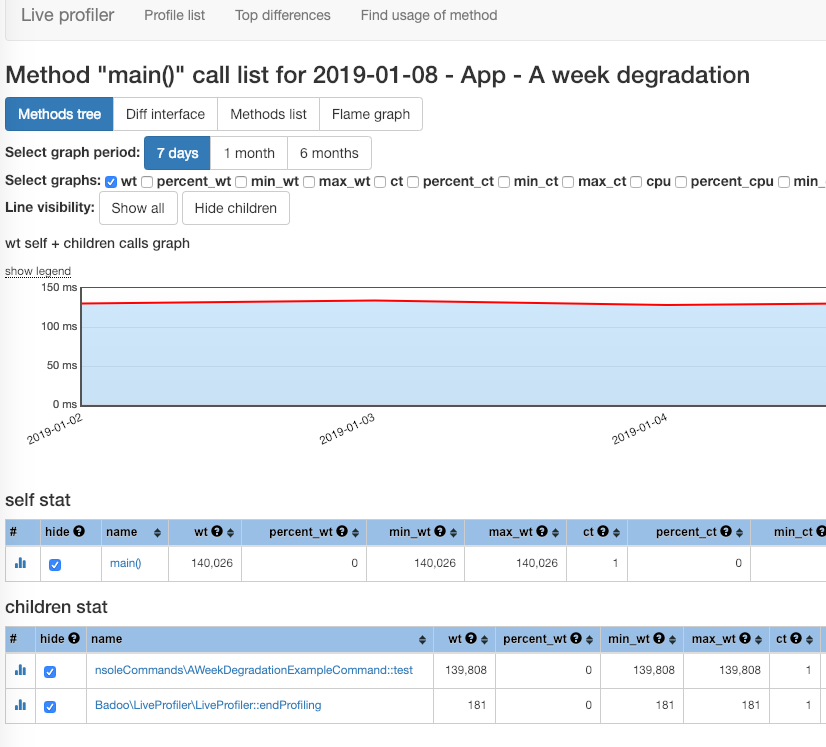Expand the chart with show legend

(38, 271)
